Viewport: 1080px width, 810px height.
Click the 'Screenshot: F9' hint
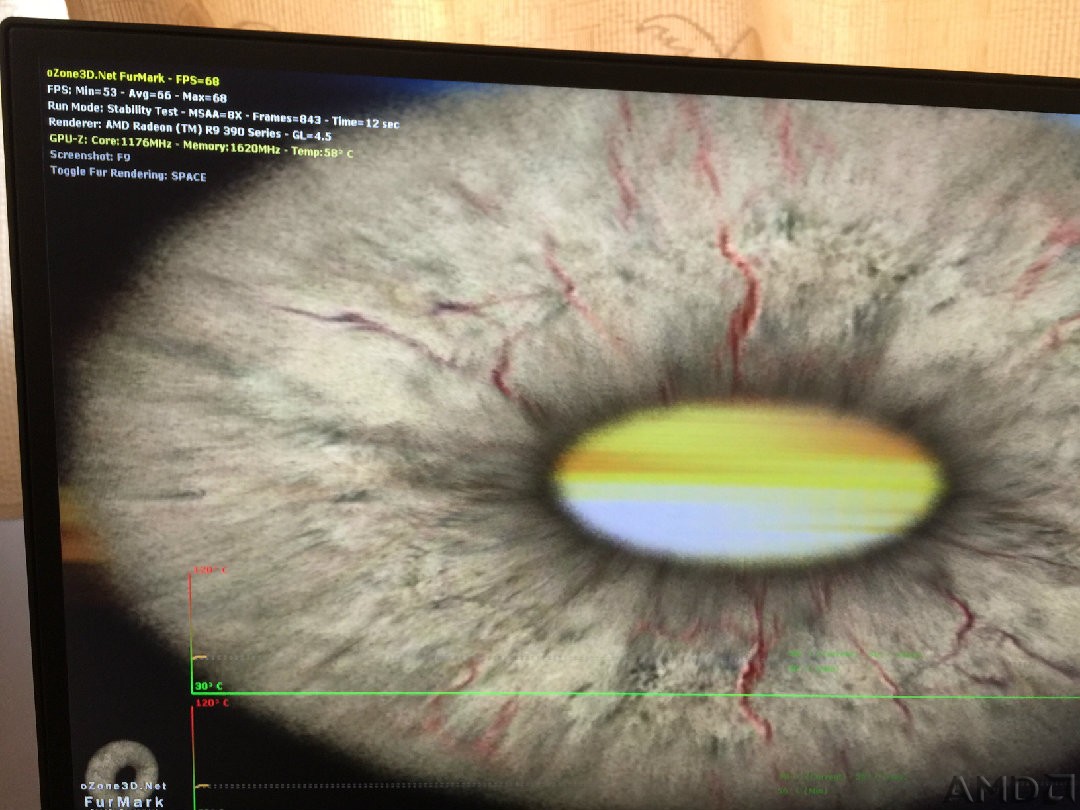point(90,156)
